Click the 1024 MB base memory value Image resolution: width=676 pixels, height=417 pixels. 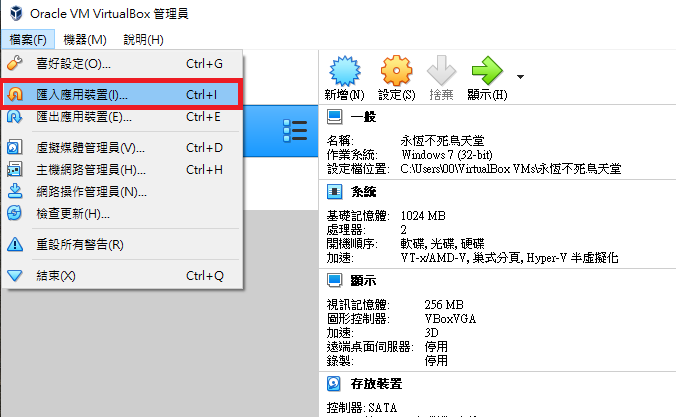(x=423, y=216)
